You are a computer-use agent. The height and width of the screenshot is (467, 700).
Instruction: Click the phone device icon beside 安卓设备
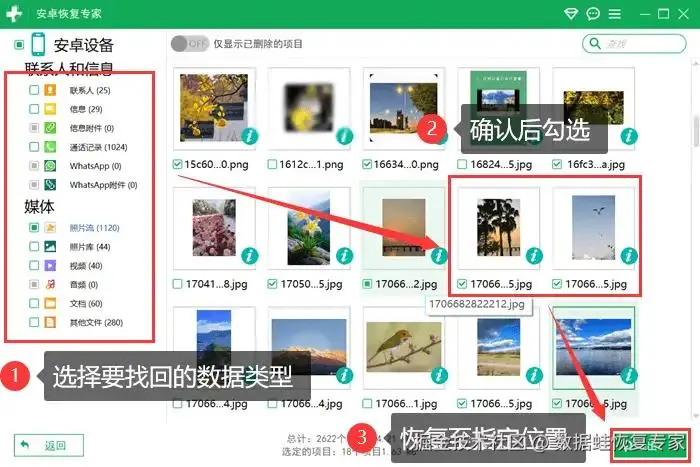click(x=38, y=44)
